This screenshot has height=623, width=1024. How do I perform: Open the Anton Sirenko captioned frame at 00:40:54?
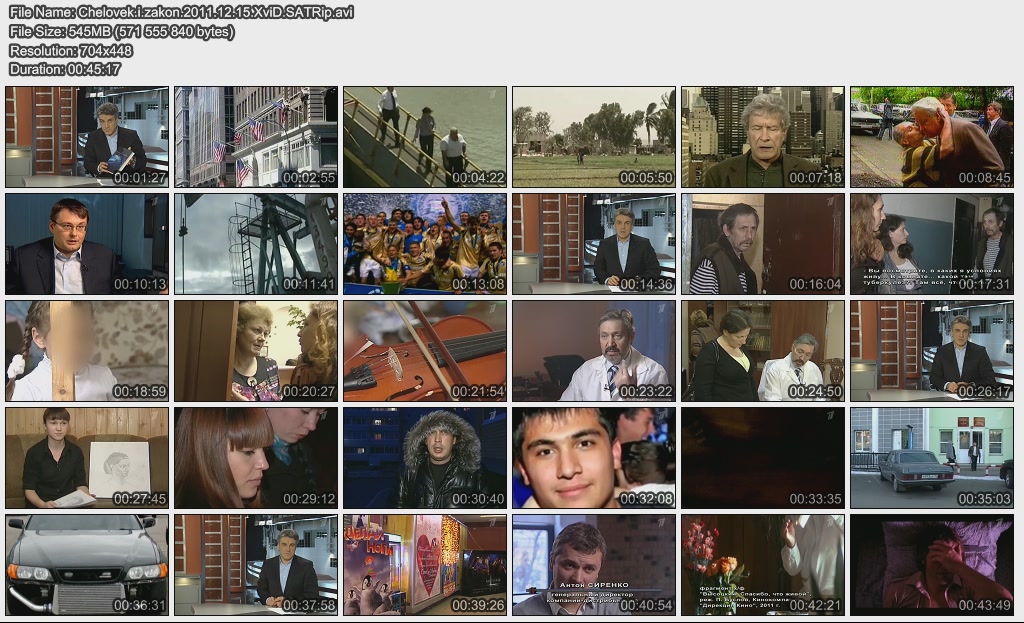(x=594, y=565)
